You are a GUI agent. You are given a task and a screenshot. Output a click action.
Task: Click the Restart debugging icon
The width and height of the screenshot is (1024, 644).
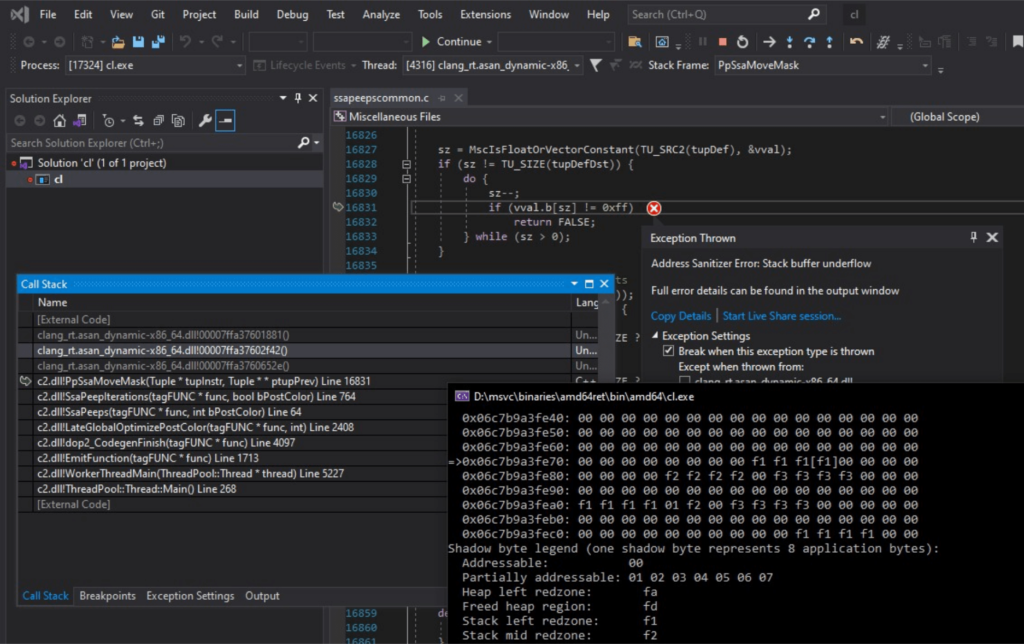742,42
